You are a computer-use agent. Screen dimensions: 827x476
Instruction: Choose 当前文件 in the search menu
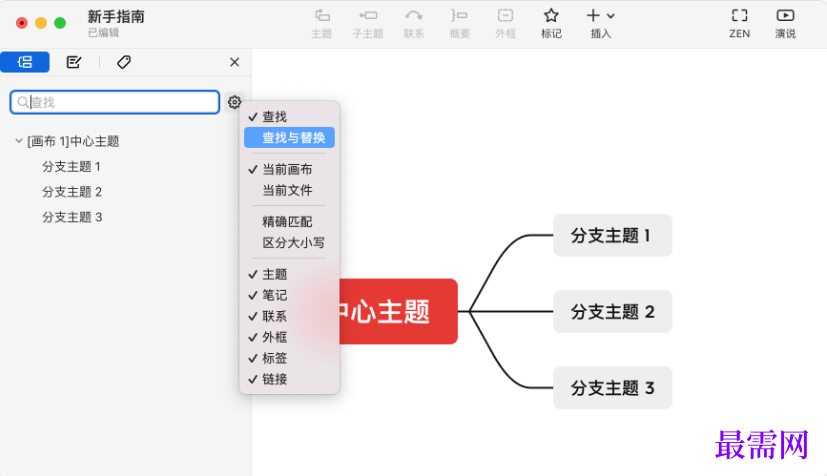pos(287,190)
